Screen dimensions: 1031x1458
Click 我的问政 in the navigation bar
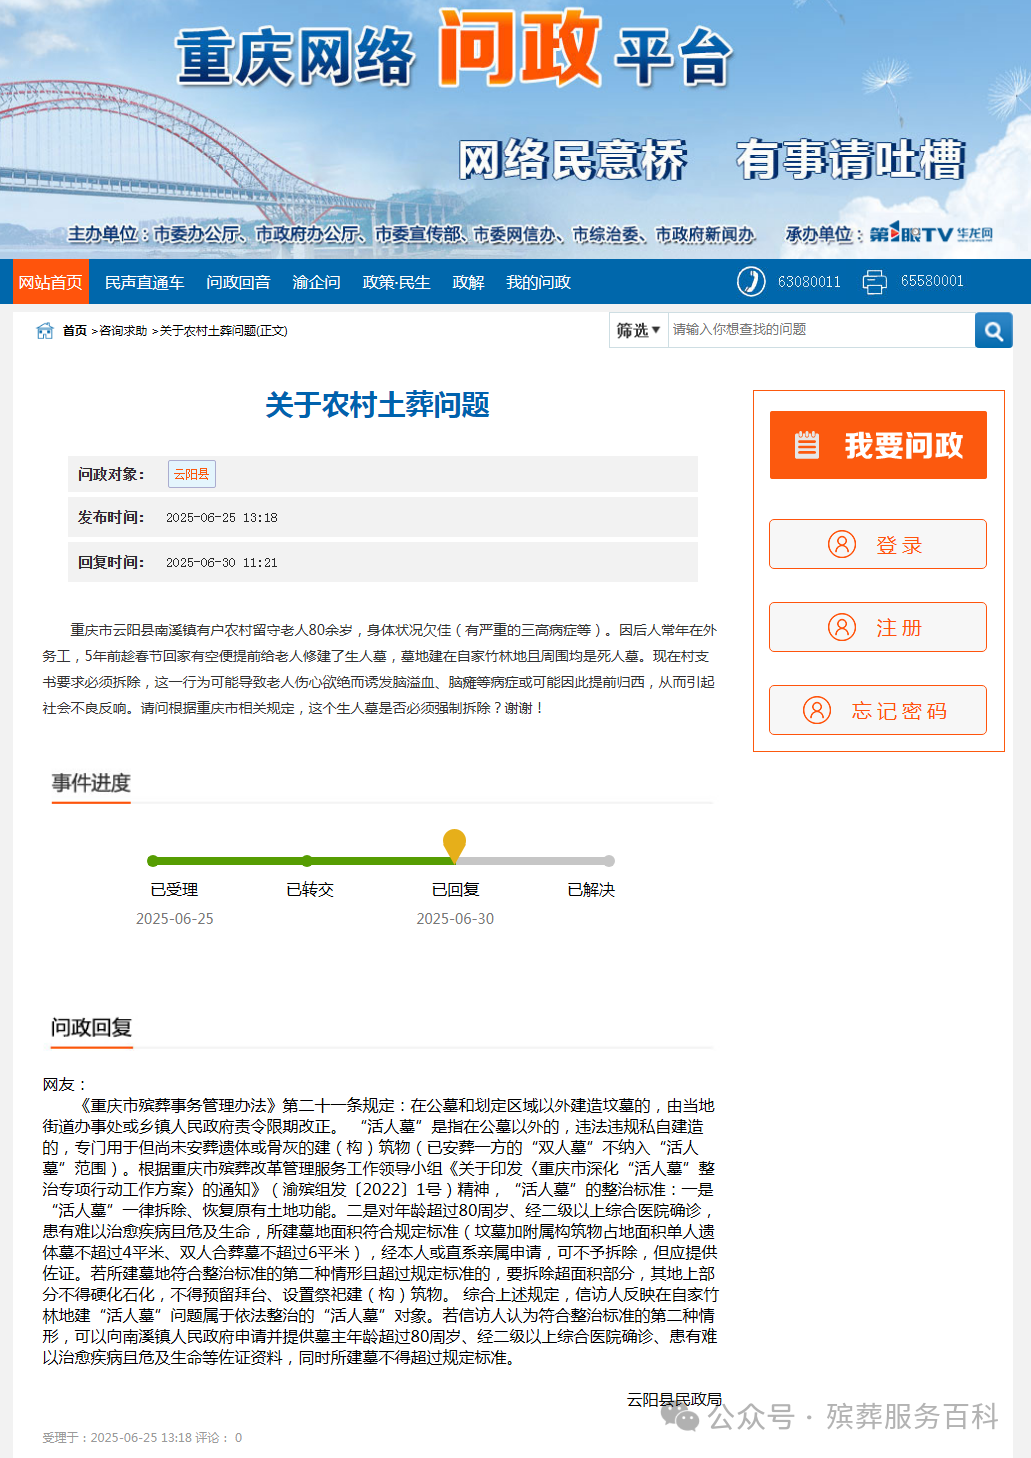(x=540, y=281)
